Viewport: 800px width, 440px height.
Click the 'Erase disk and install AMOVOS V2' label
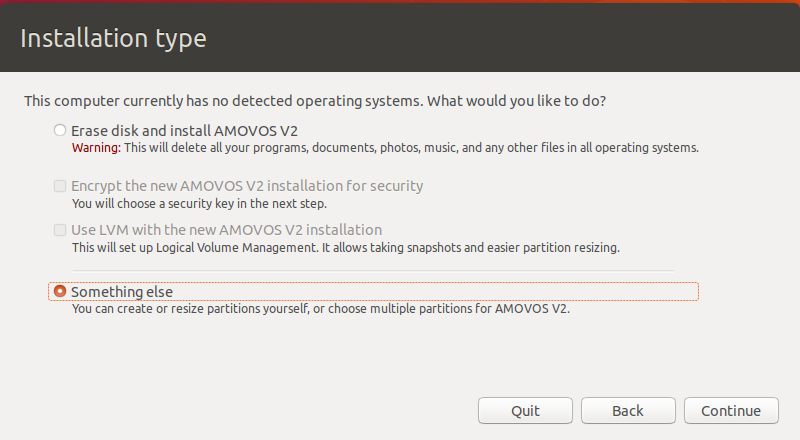click(x=184, y=131)
